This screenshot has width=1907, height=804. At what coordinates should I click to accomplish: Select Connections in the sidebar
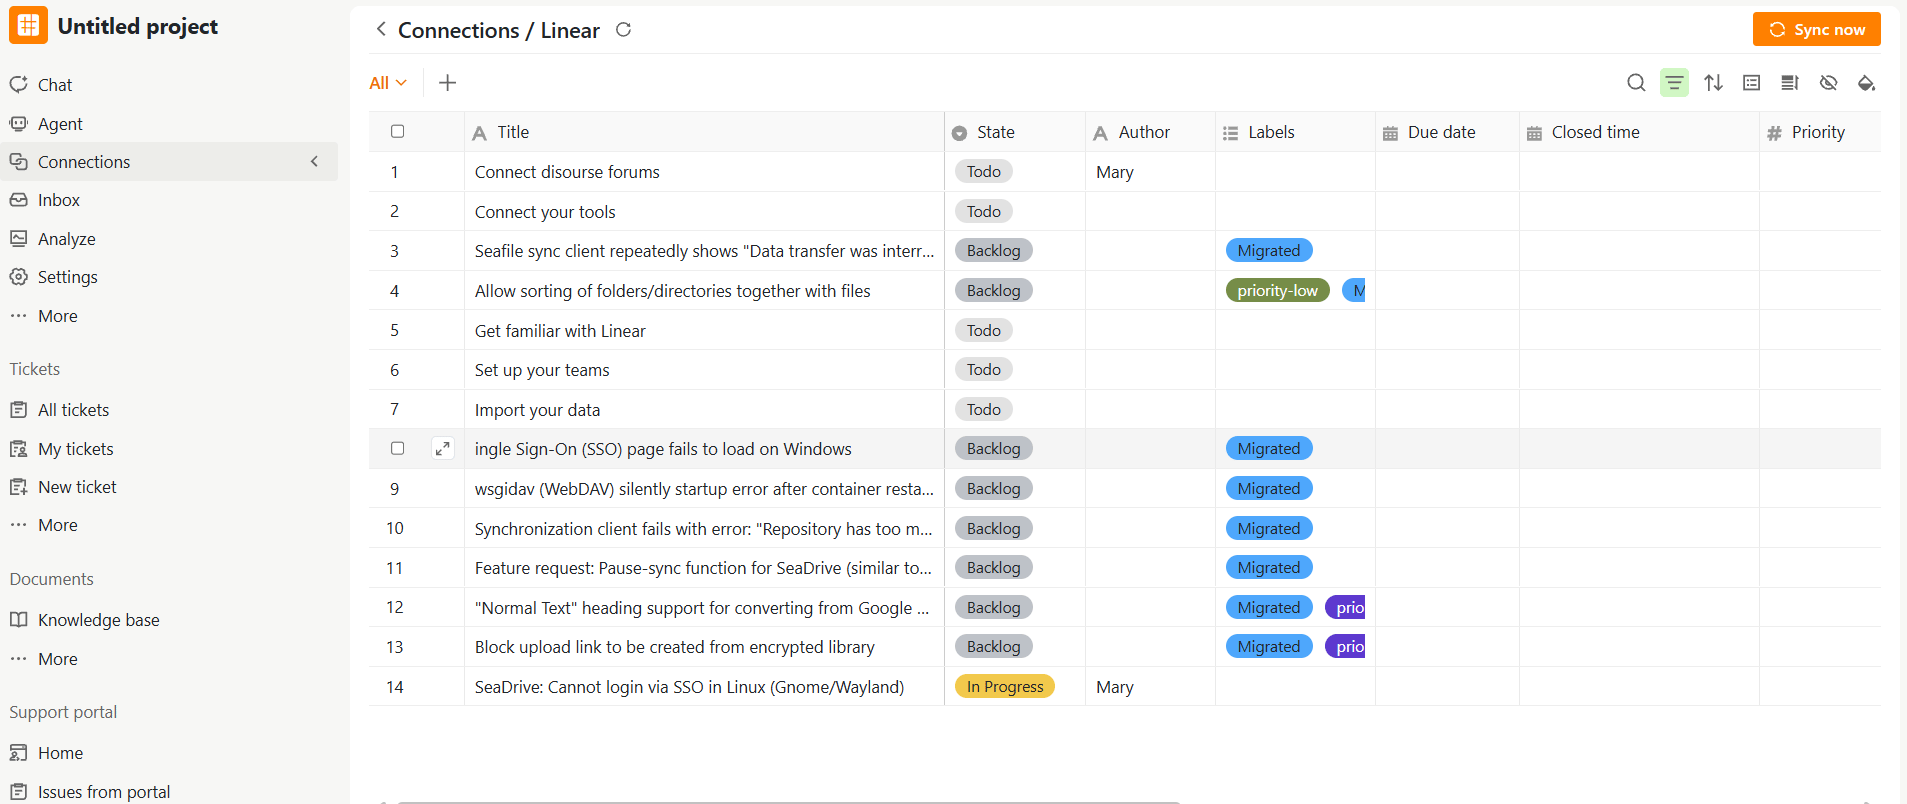click(x=168, y=162)
